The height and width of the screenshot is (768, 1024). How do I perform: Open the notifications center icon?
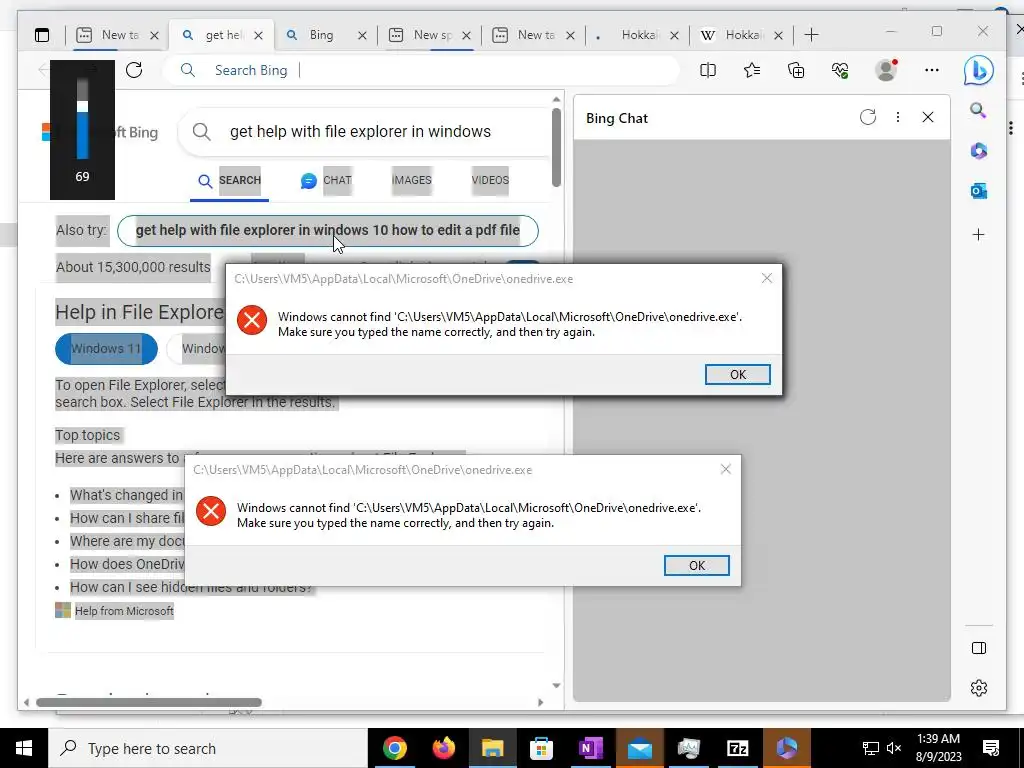(991, 748)
